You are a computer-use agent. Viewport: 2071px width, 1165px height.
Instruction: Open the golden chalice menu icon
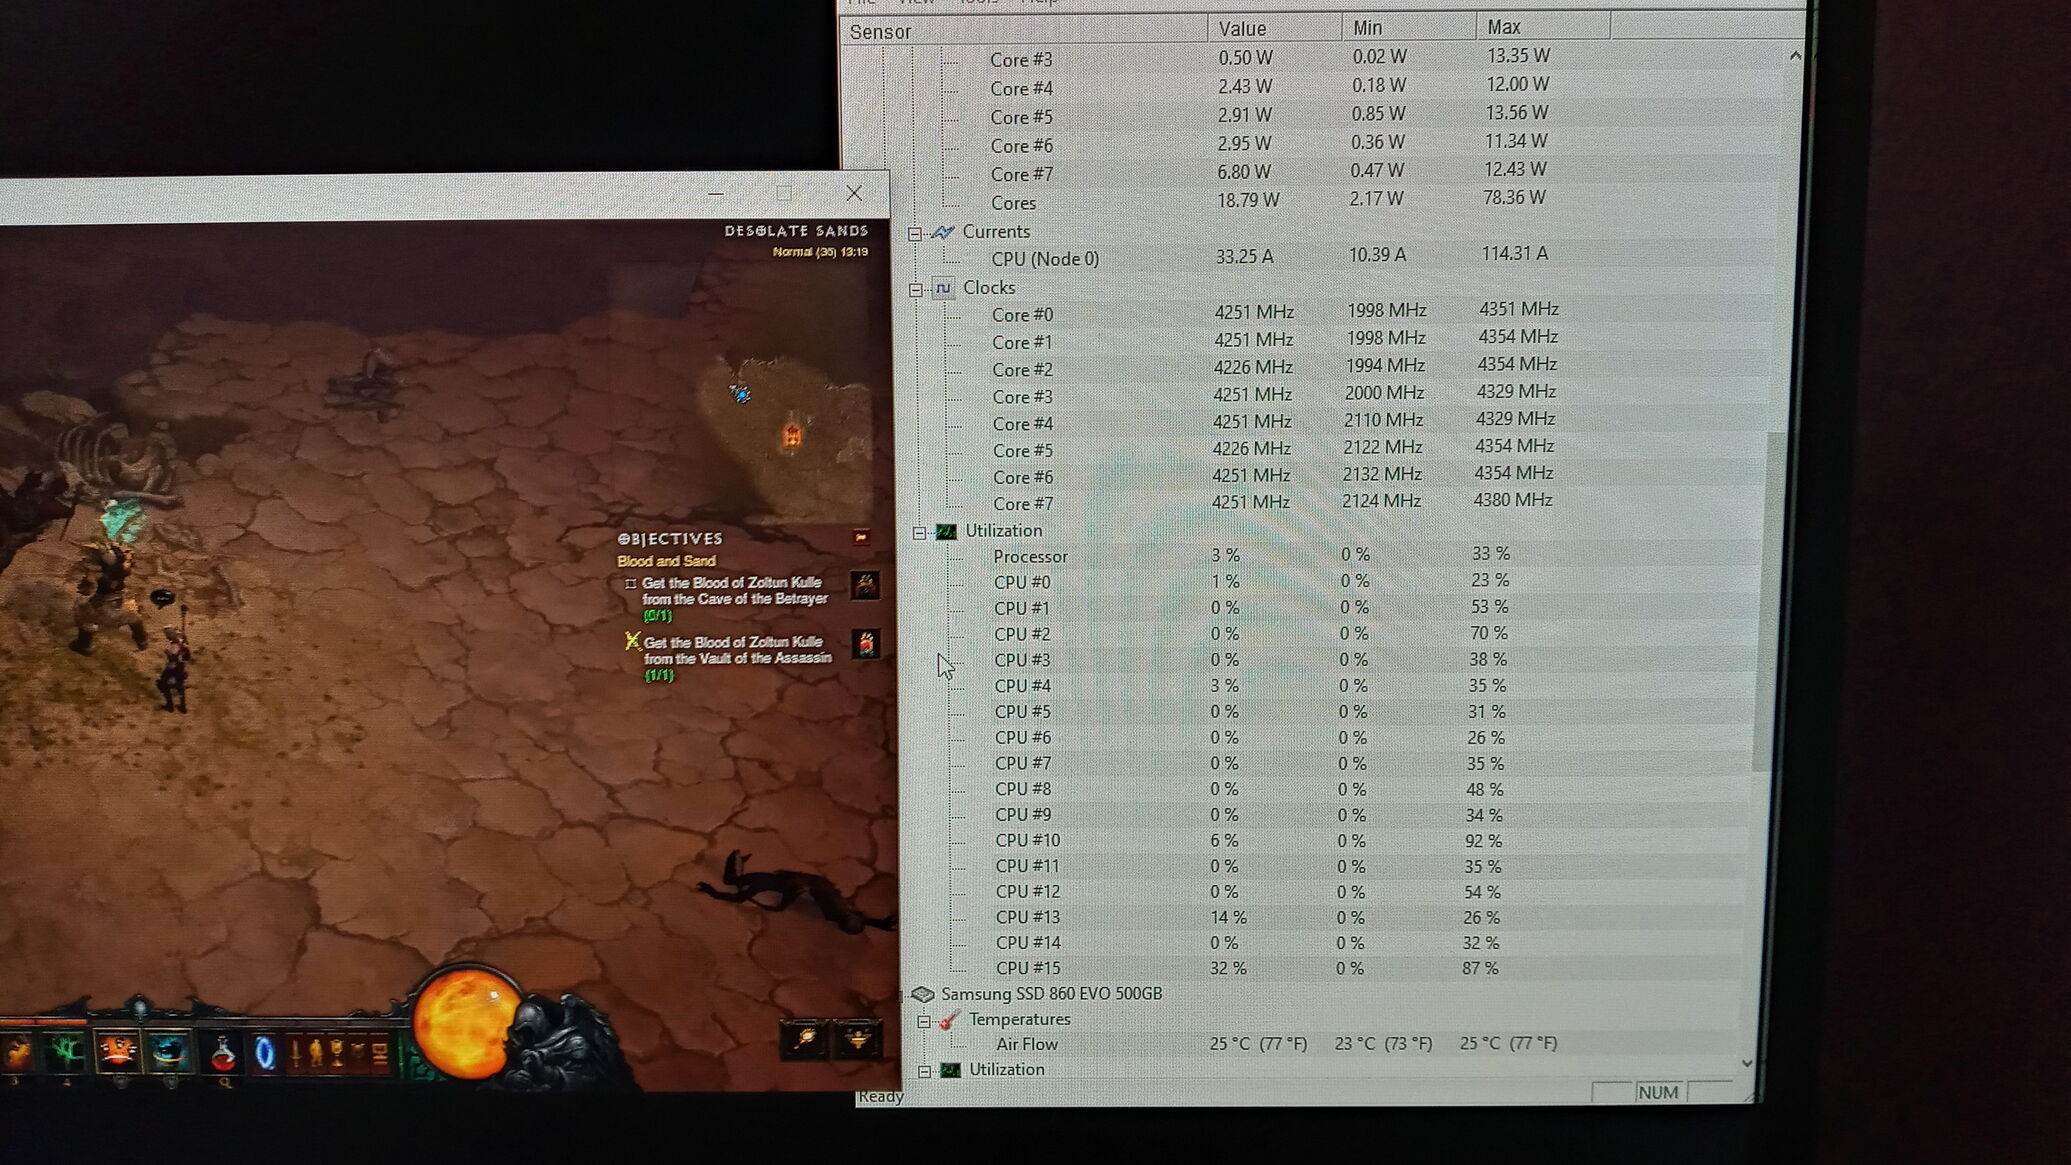tap(338, 1054)
